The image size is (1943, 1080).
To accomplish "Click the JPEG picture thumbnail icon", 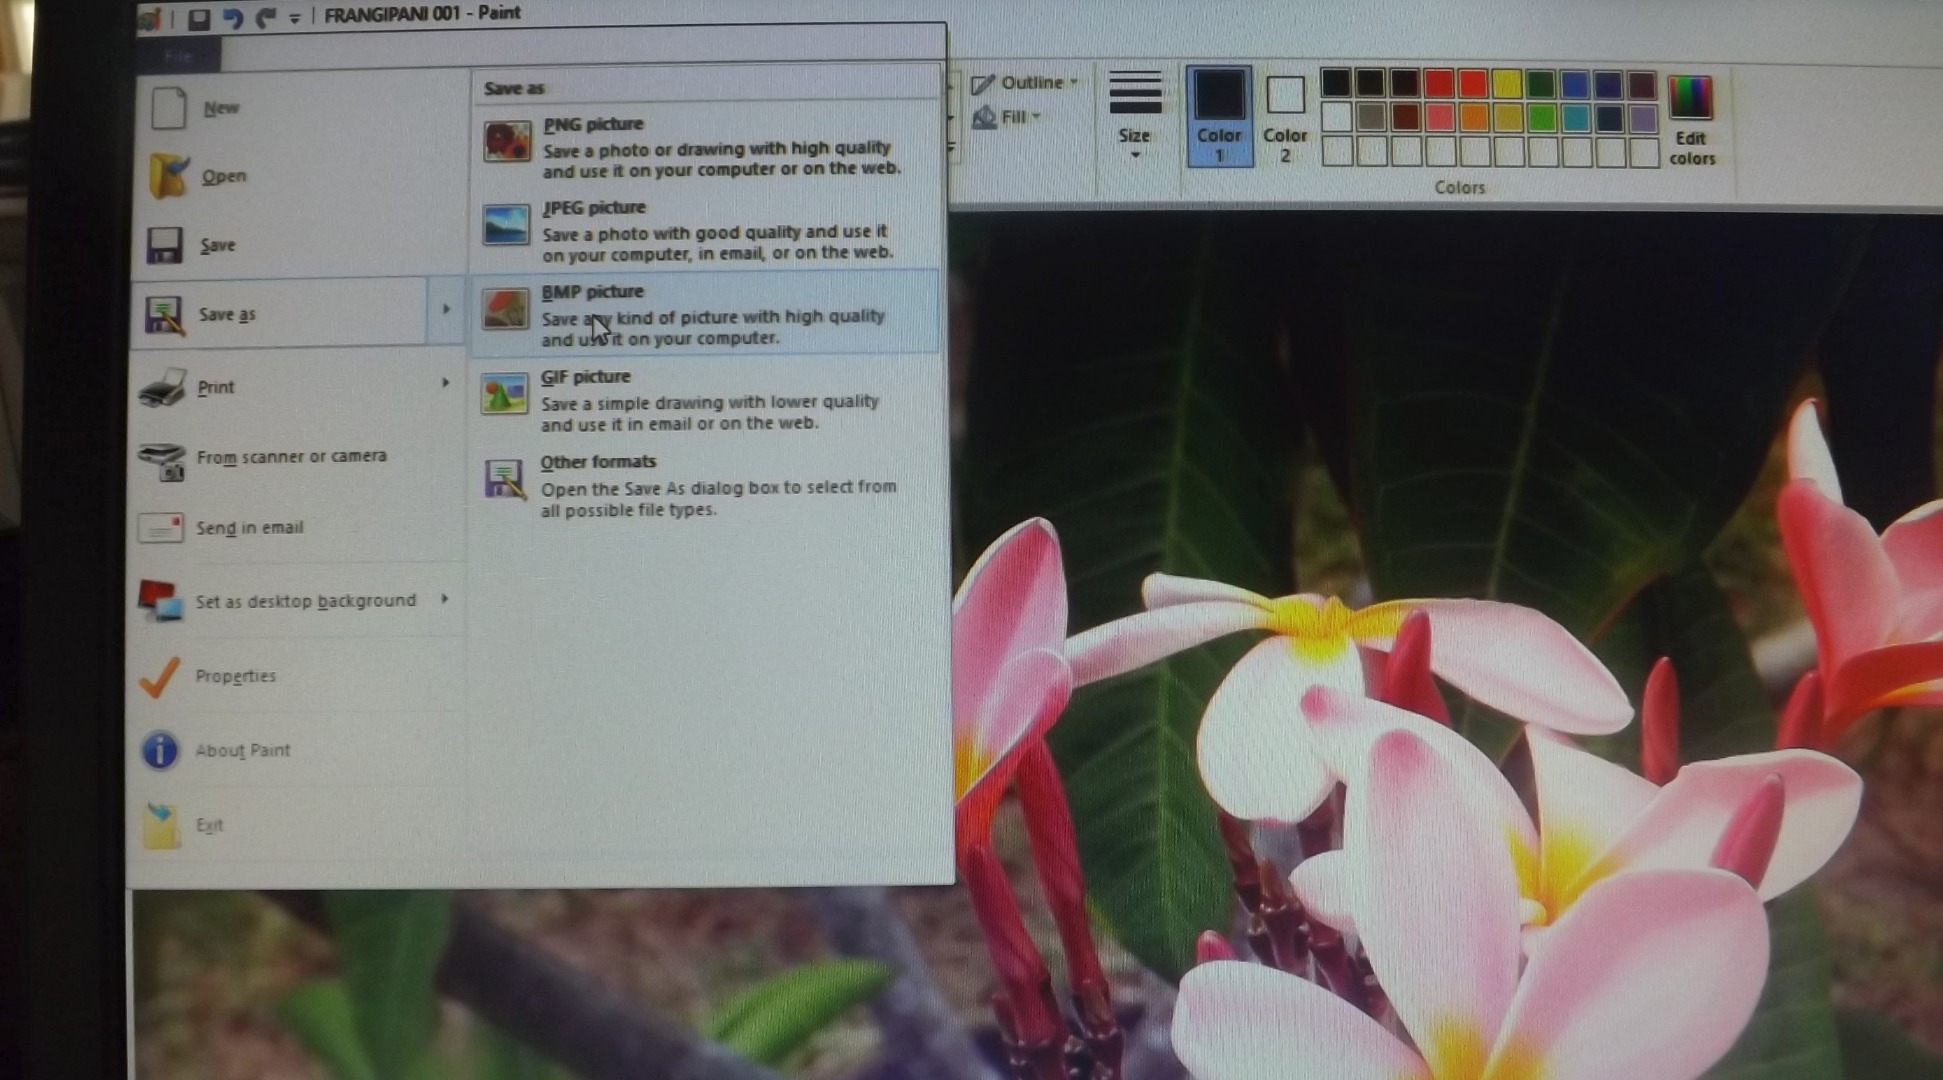I will [506, 225].
